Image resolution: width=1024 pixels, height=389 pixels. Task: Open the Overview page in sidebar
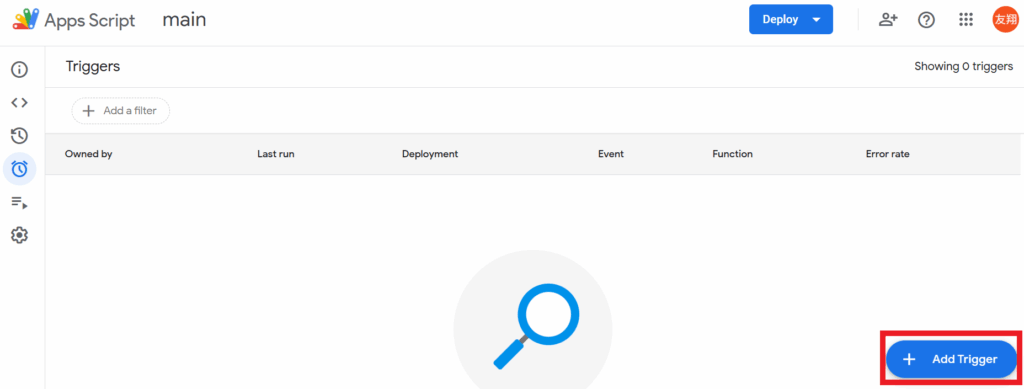20,69
